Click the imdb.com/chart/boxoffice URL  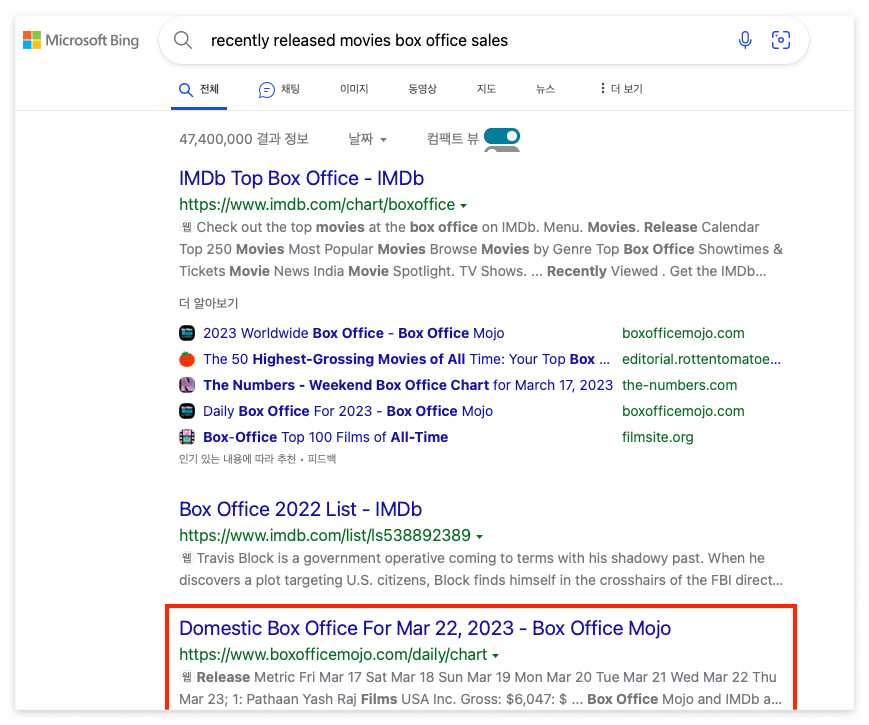[x=317, y=205]
